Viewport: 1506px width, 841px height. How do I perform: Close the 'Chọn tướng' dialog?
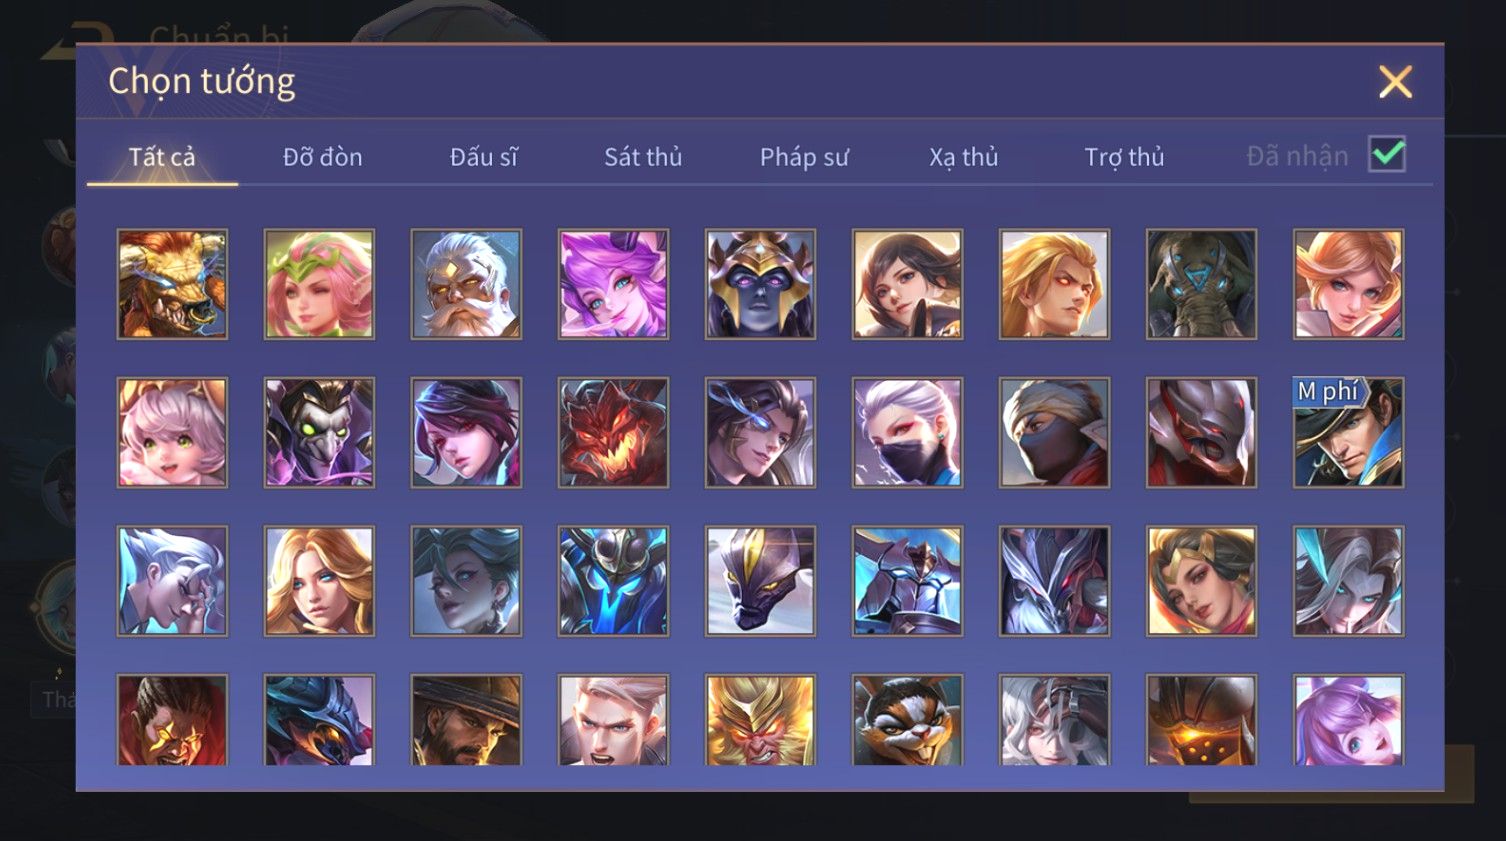tap(1395, 81)
